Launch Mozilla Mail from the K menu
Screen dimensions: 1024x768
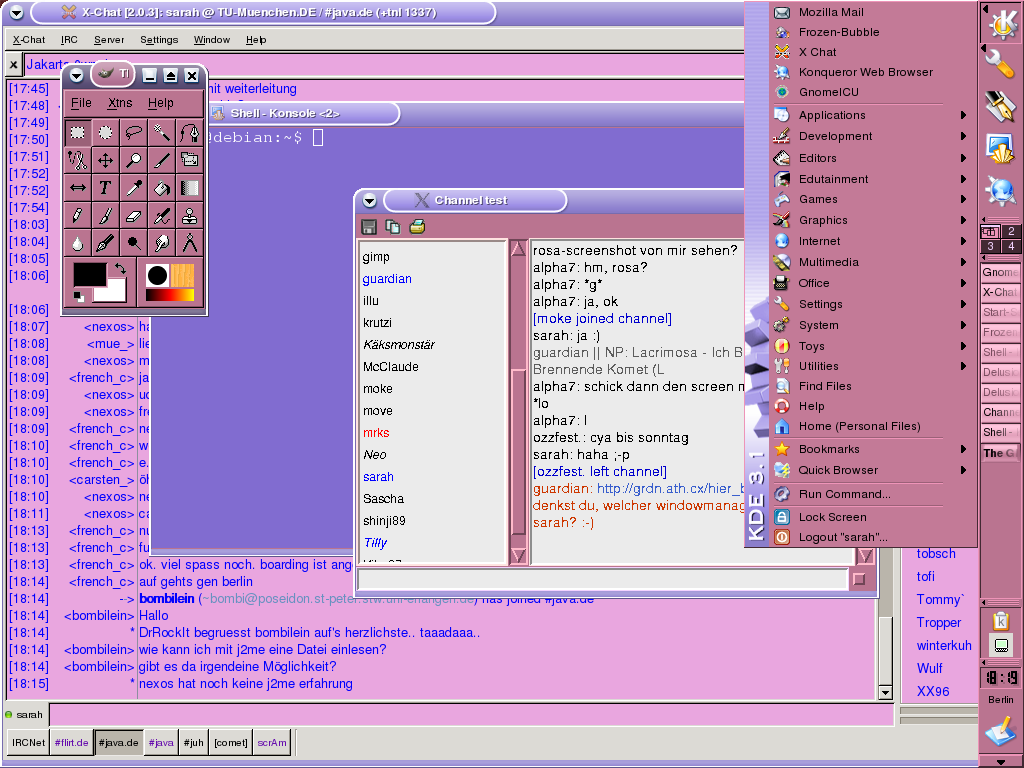[869, 12]
